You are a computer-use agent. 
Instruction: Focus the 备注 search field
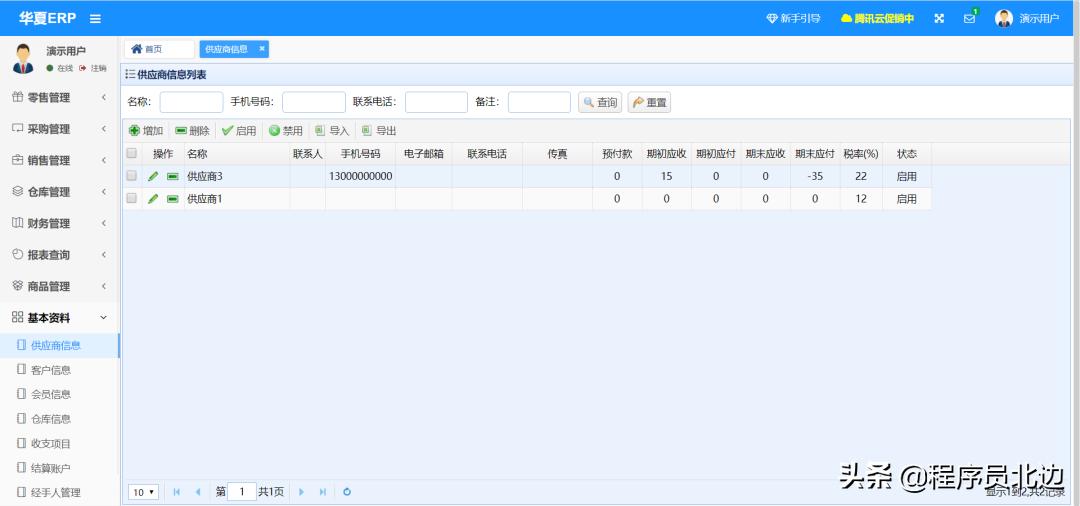pyautogui.click(x=539, y=103)
